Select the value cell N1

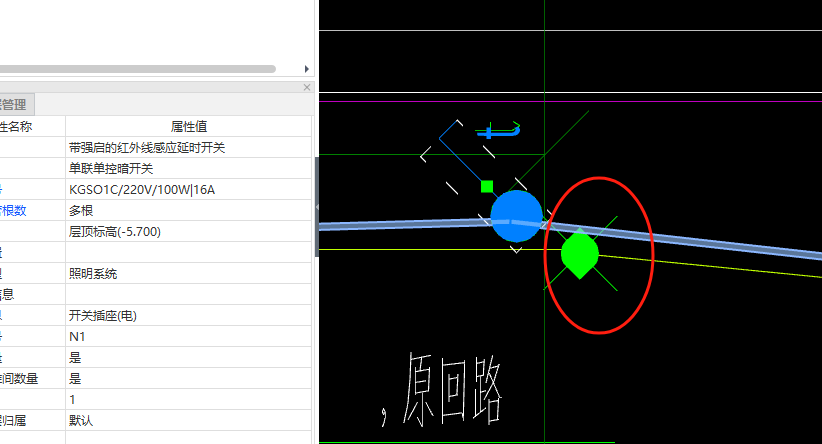click(189, 337)
